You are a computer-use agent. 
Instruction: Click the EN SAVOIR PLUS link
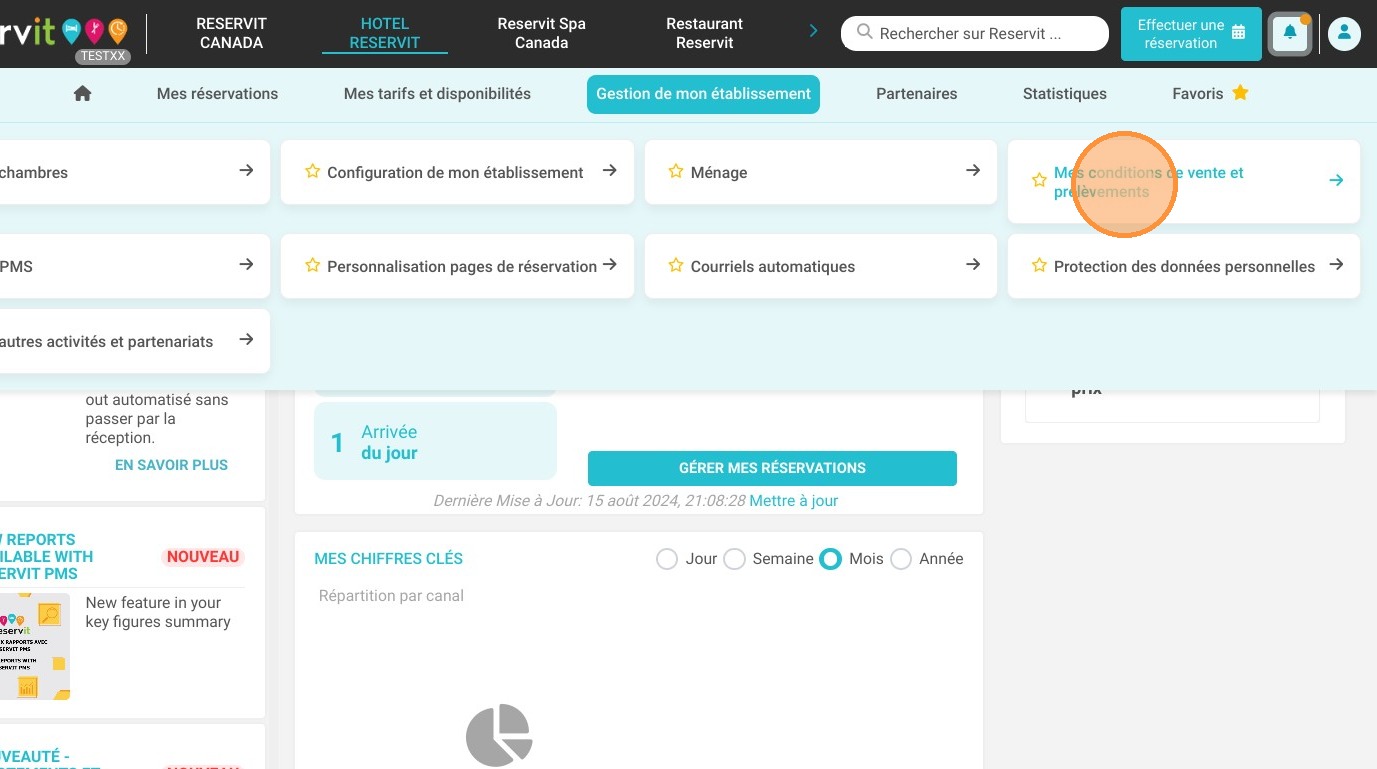(171, 465)
